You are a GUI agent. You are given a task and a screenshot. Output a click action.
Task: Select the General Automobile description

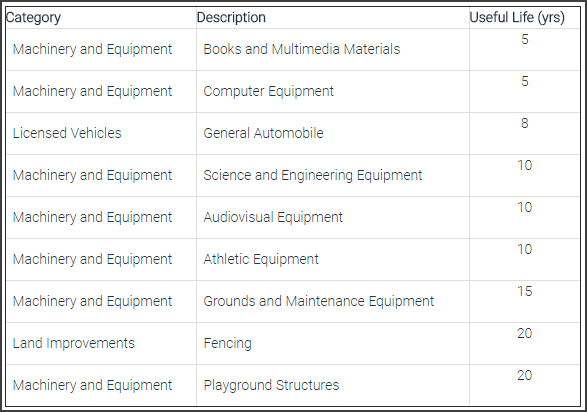[x=263, y=133]
